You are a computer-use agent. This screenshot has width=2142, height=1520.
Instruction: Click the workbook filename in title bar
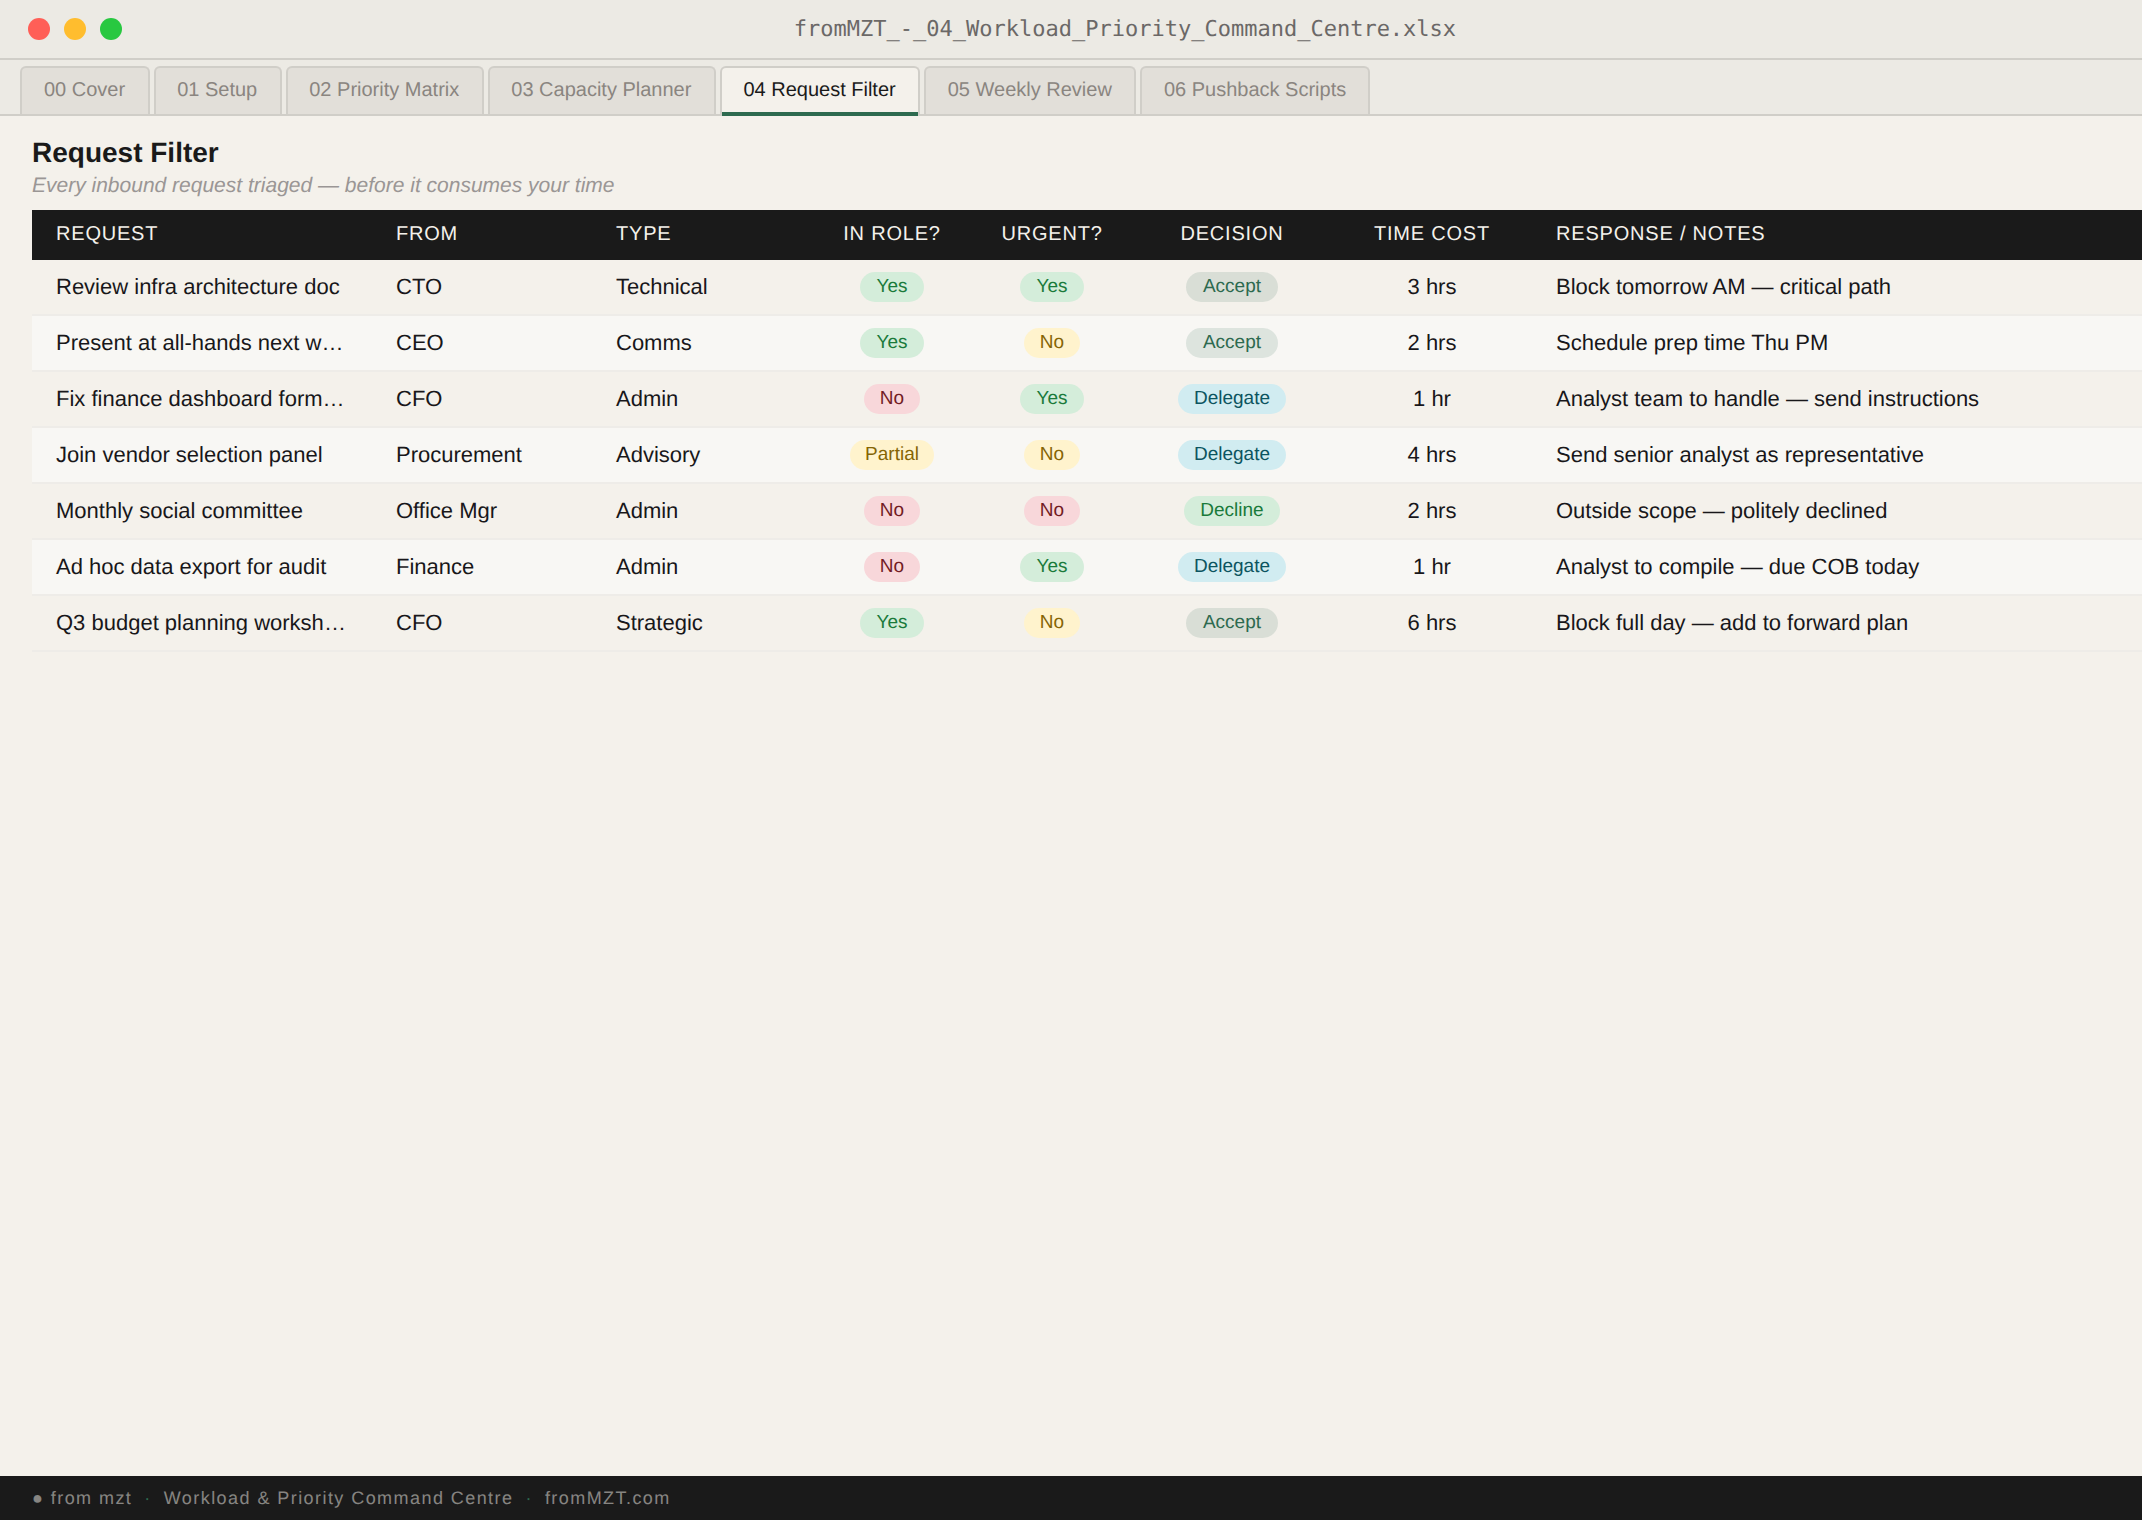(x=1125, y=29)
